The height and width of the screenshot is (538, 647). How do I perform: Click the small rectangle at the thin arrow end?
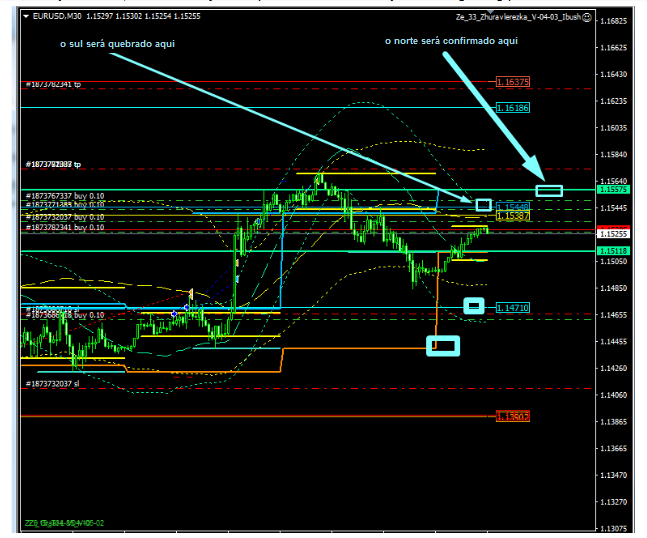point(483,204)
